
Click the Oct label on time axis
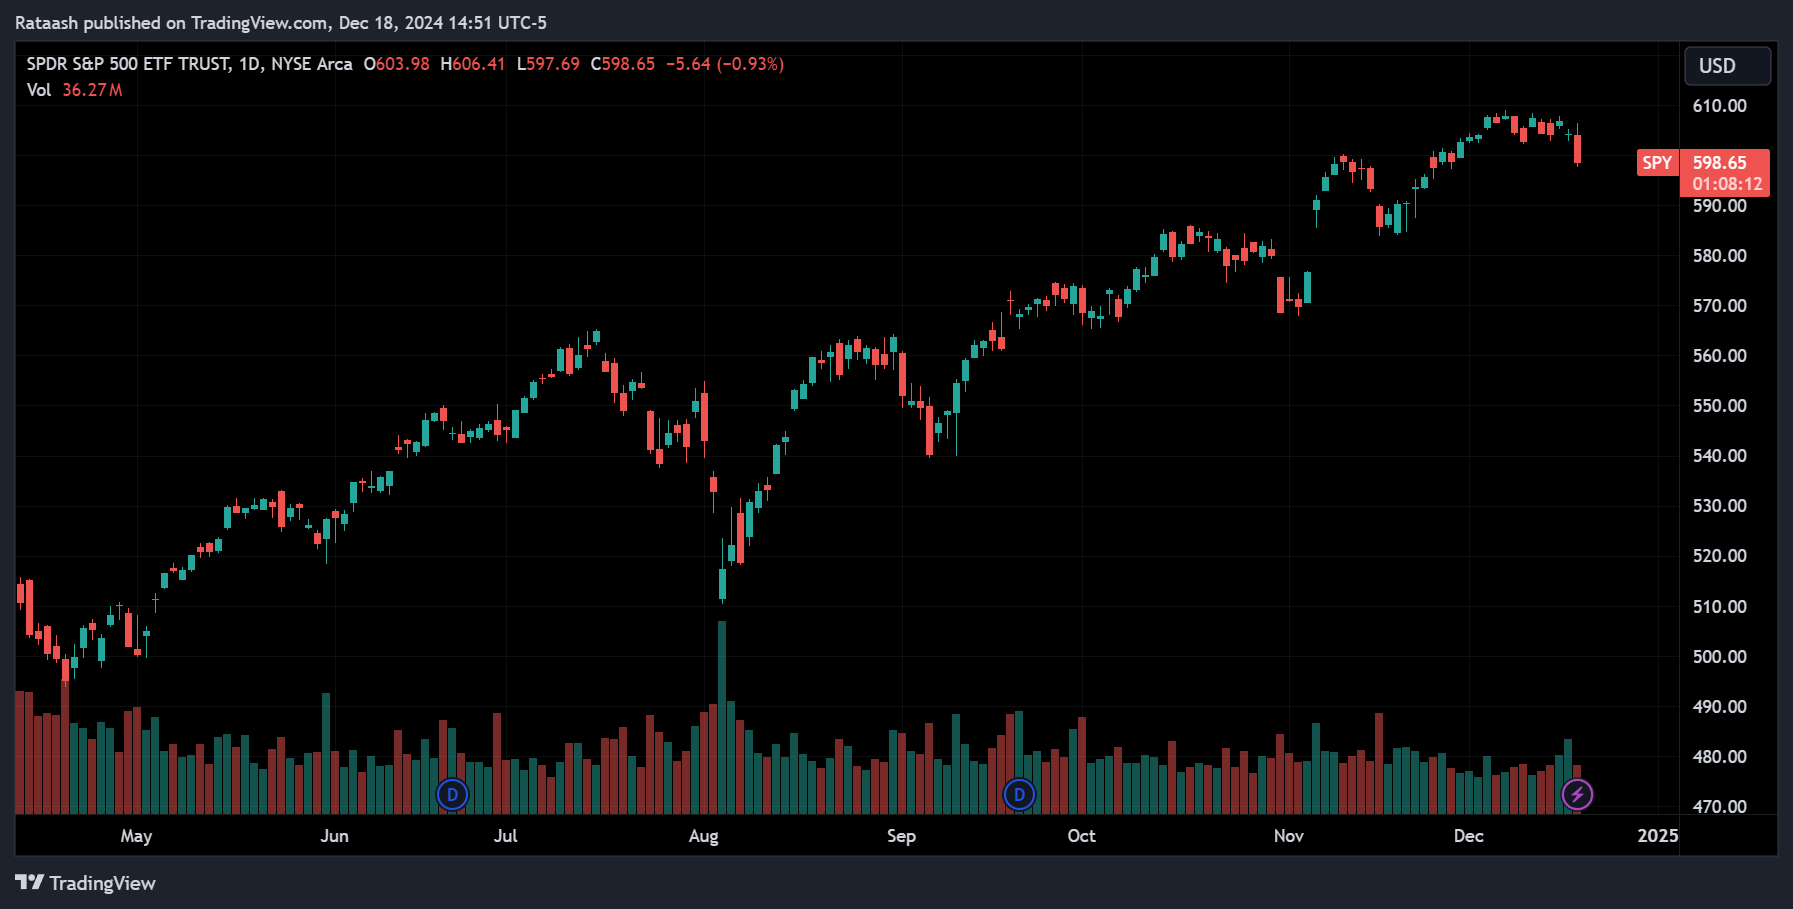tap(1081, 836)
